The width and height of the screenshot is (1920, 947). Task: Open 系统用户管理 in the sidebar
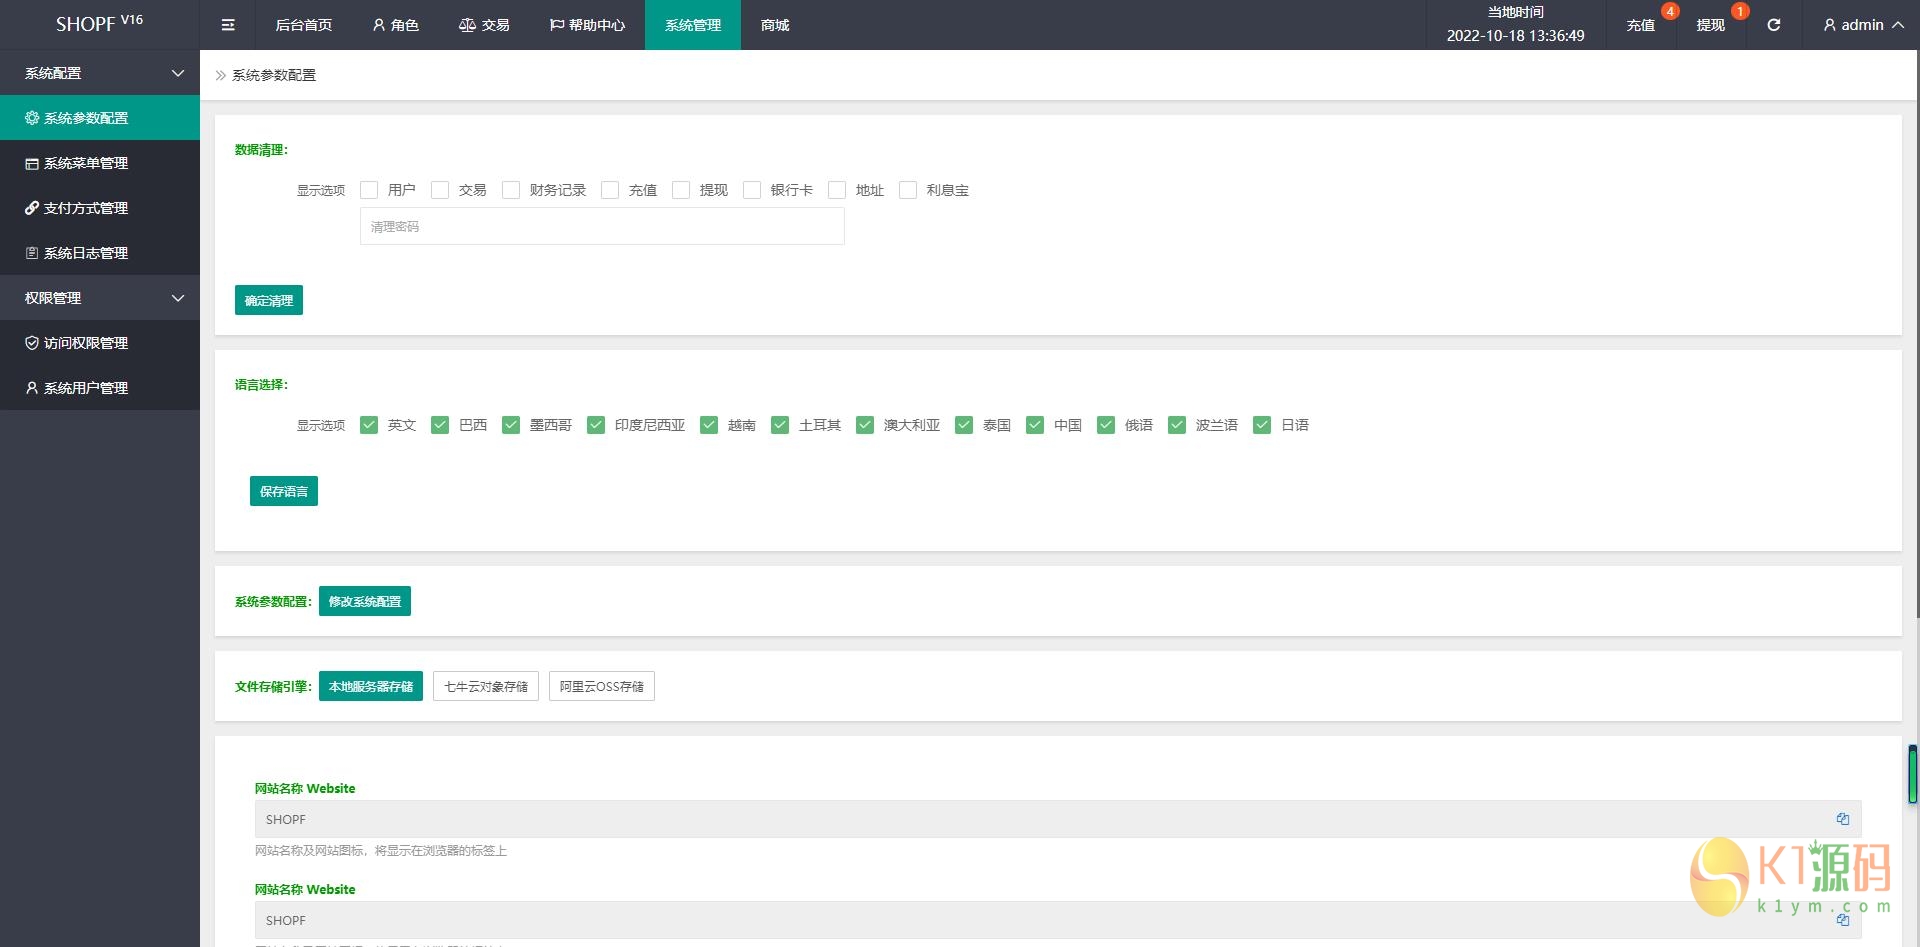click(100, 388)
